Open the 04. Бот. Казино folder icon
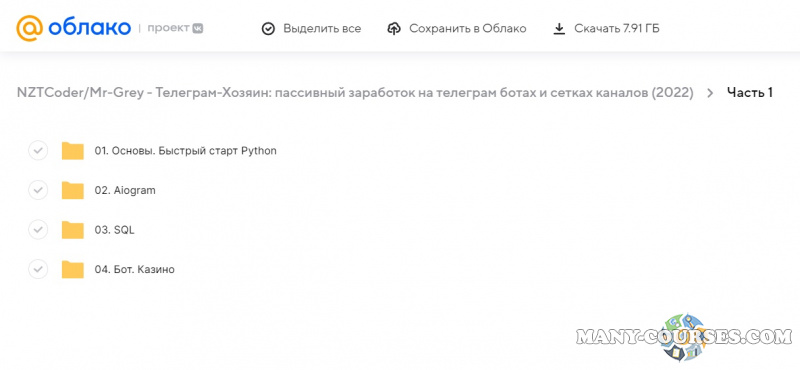800x370 pixels. tap(73, 269)
